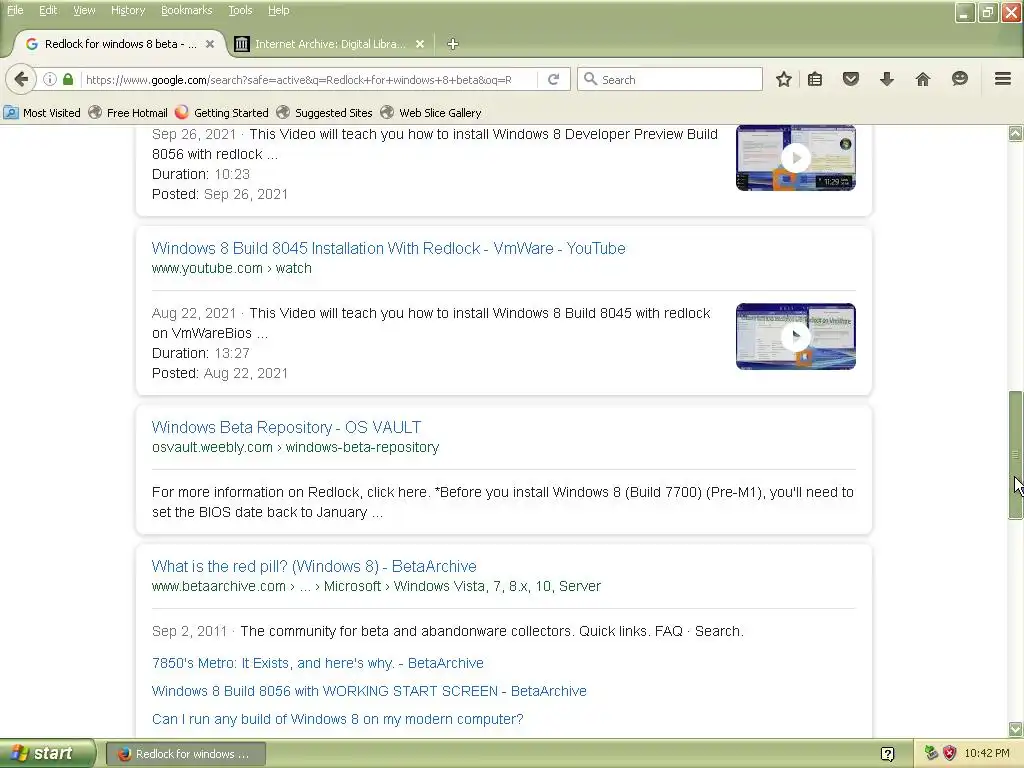Open Getting Started bookmark

pyautogui.click(x=222, y=113)
